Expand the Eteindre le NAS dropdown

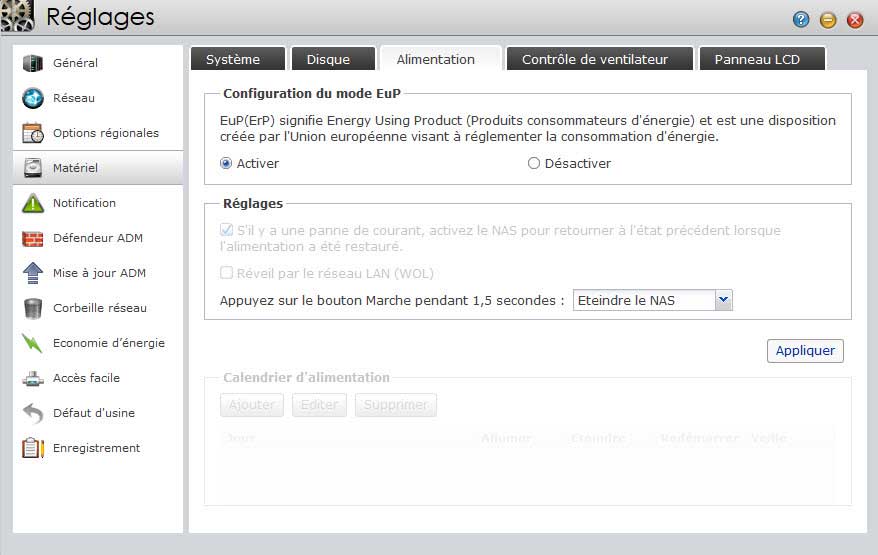coord(724,300)
